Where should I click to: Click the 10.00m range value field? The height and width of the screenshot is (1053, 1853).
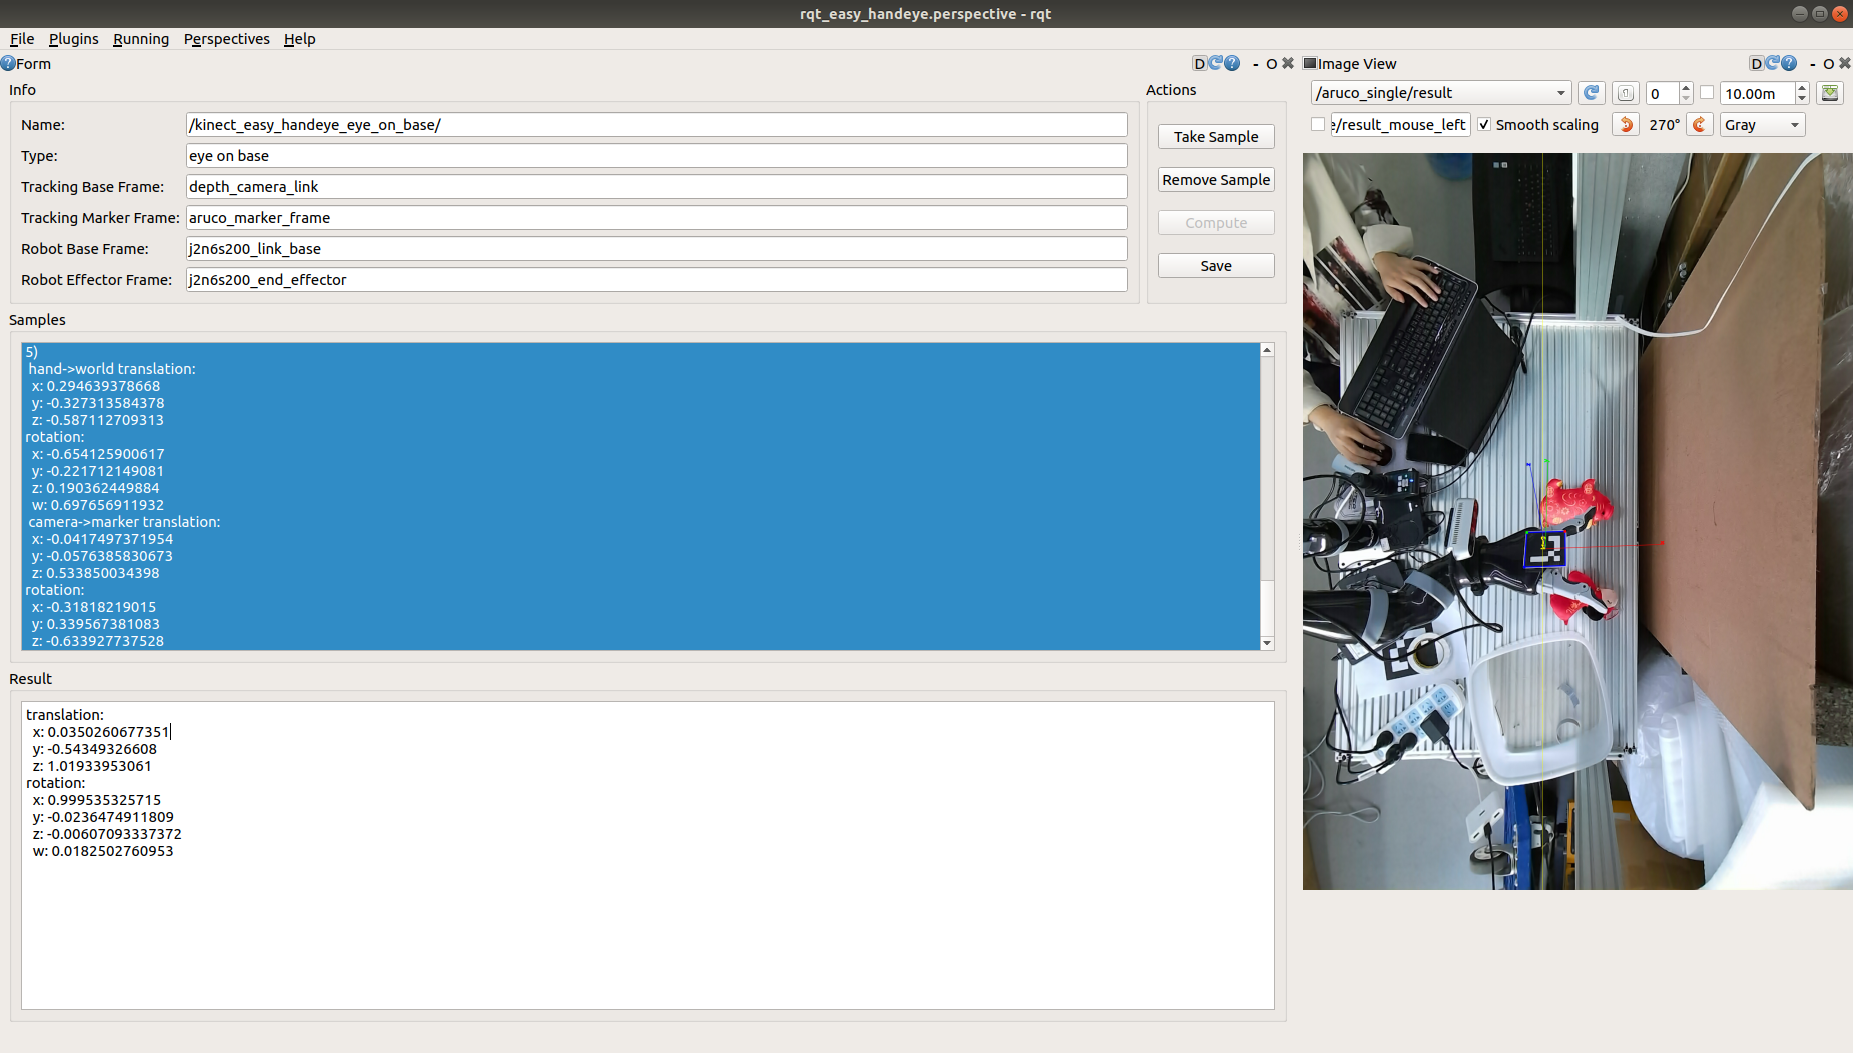pos(1758,93)
